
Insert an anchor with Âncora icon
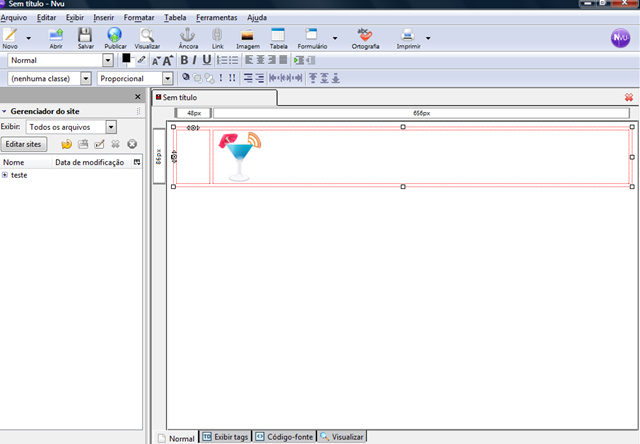188,36
